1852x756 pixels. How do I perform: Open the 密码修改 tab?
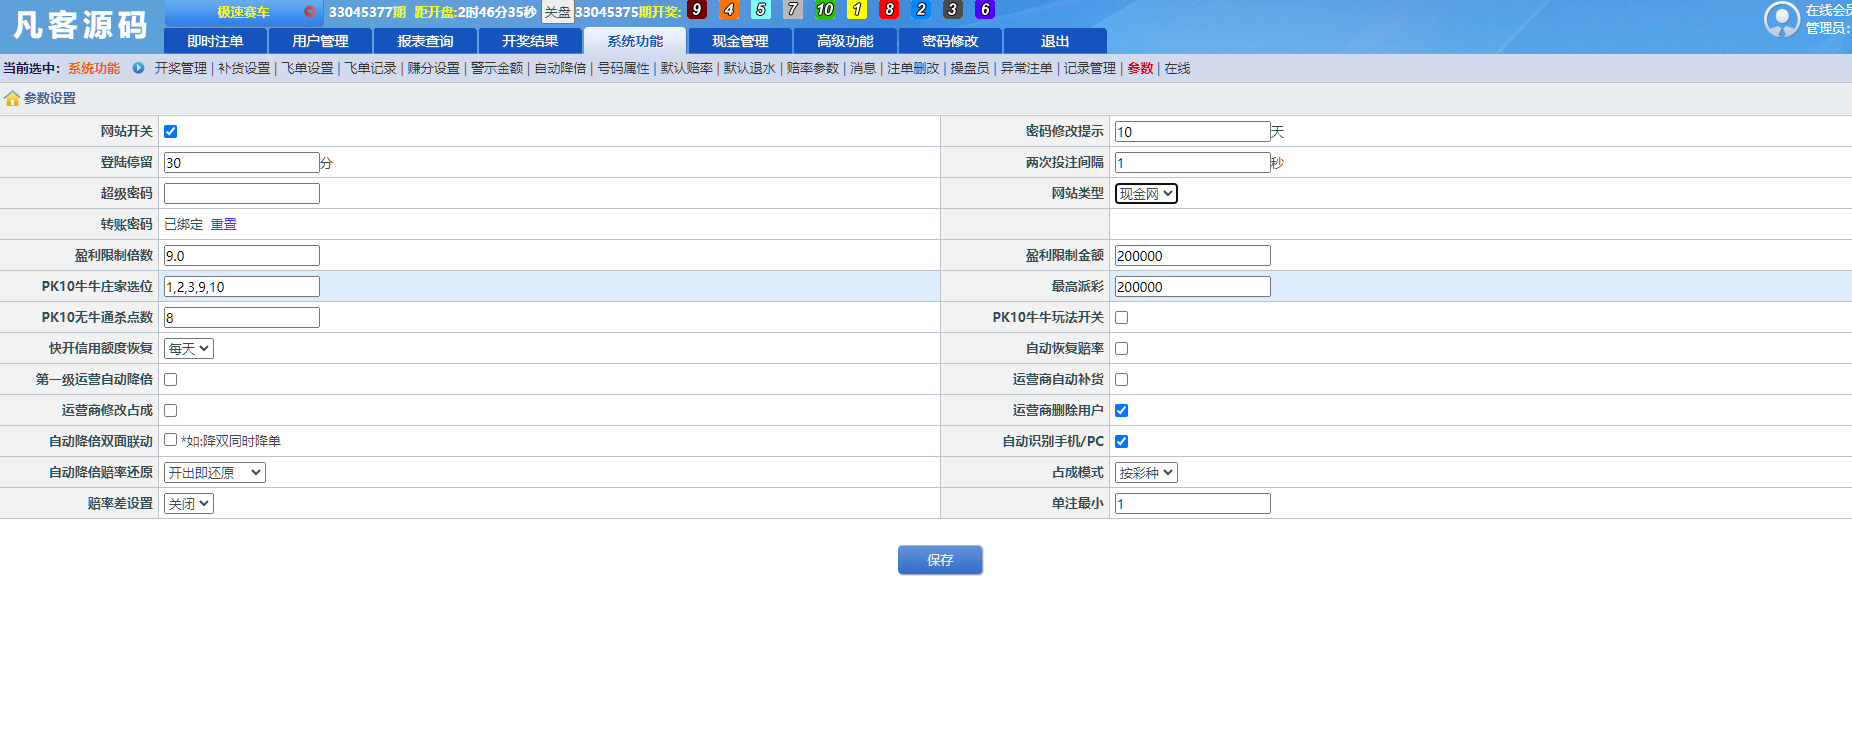(950, 41)
